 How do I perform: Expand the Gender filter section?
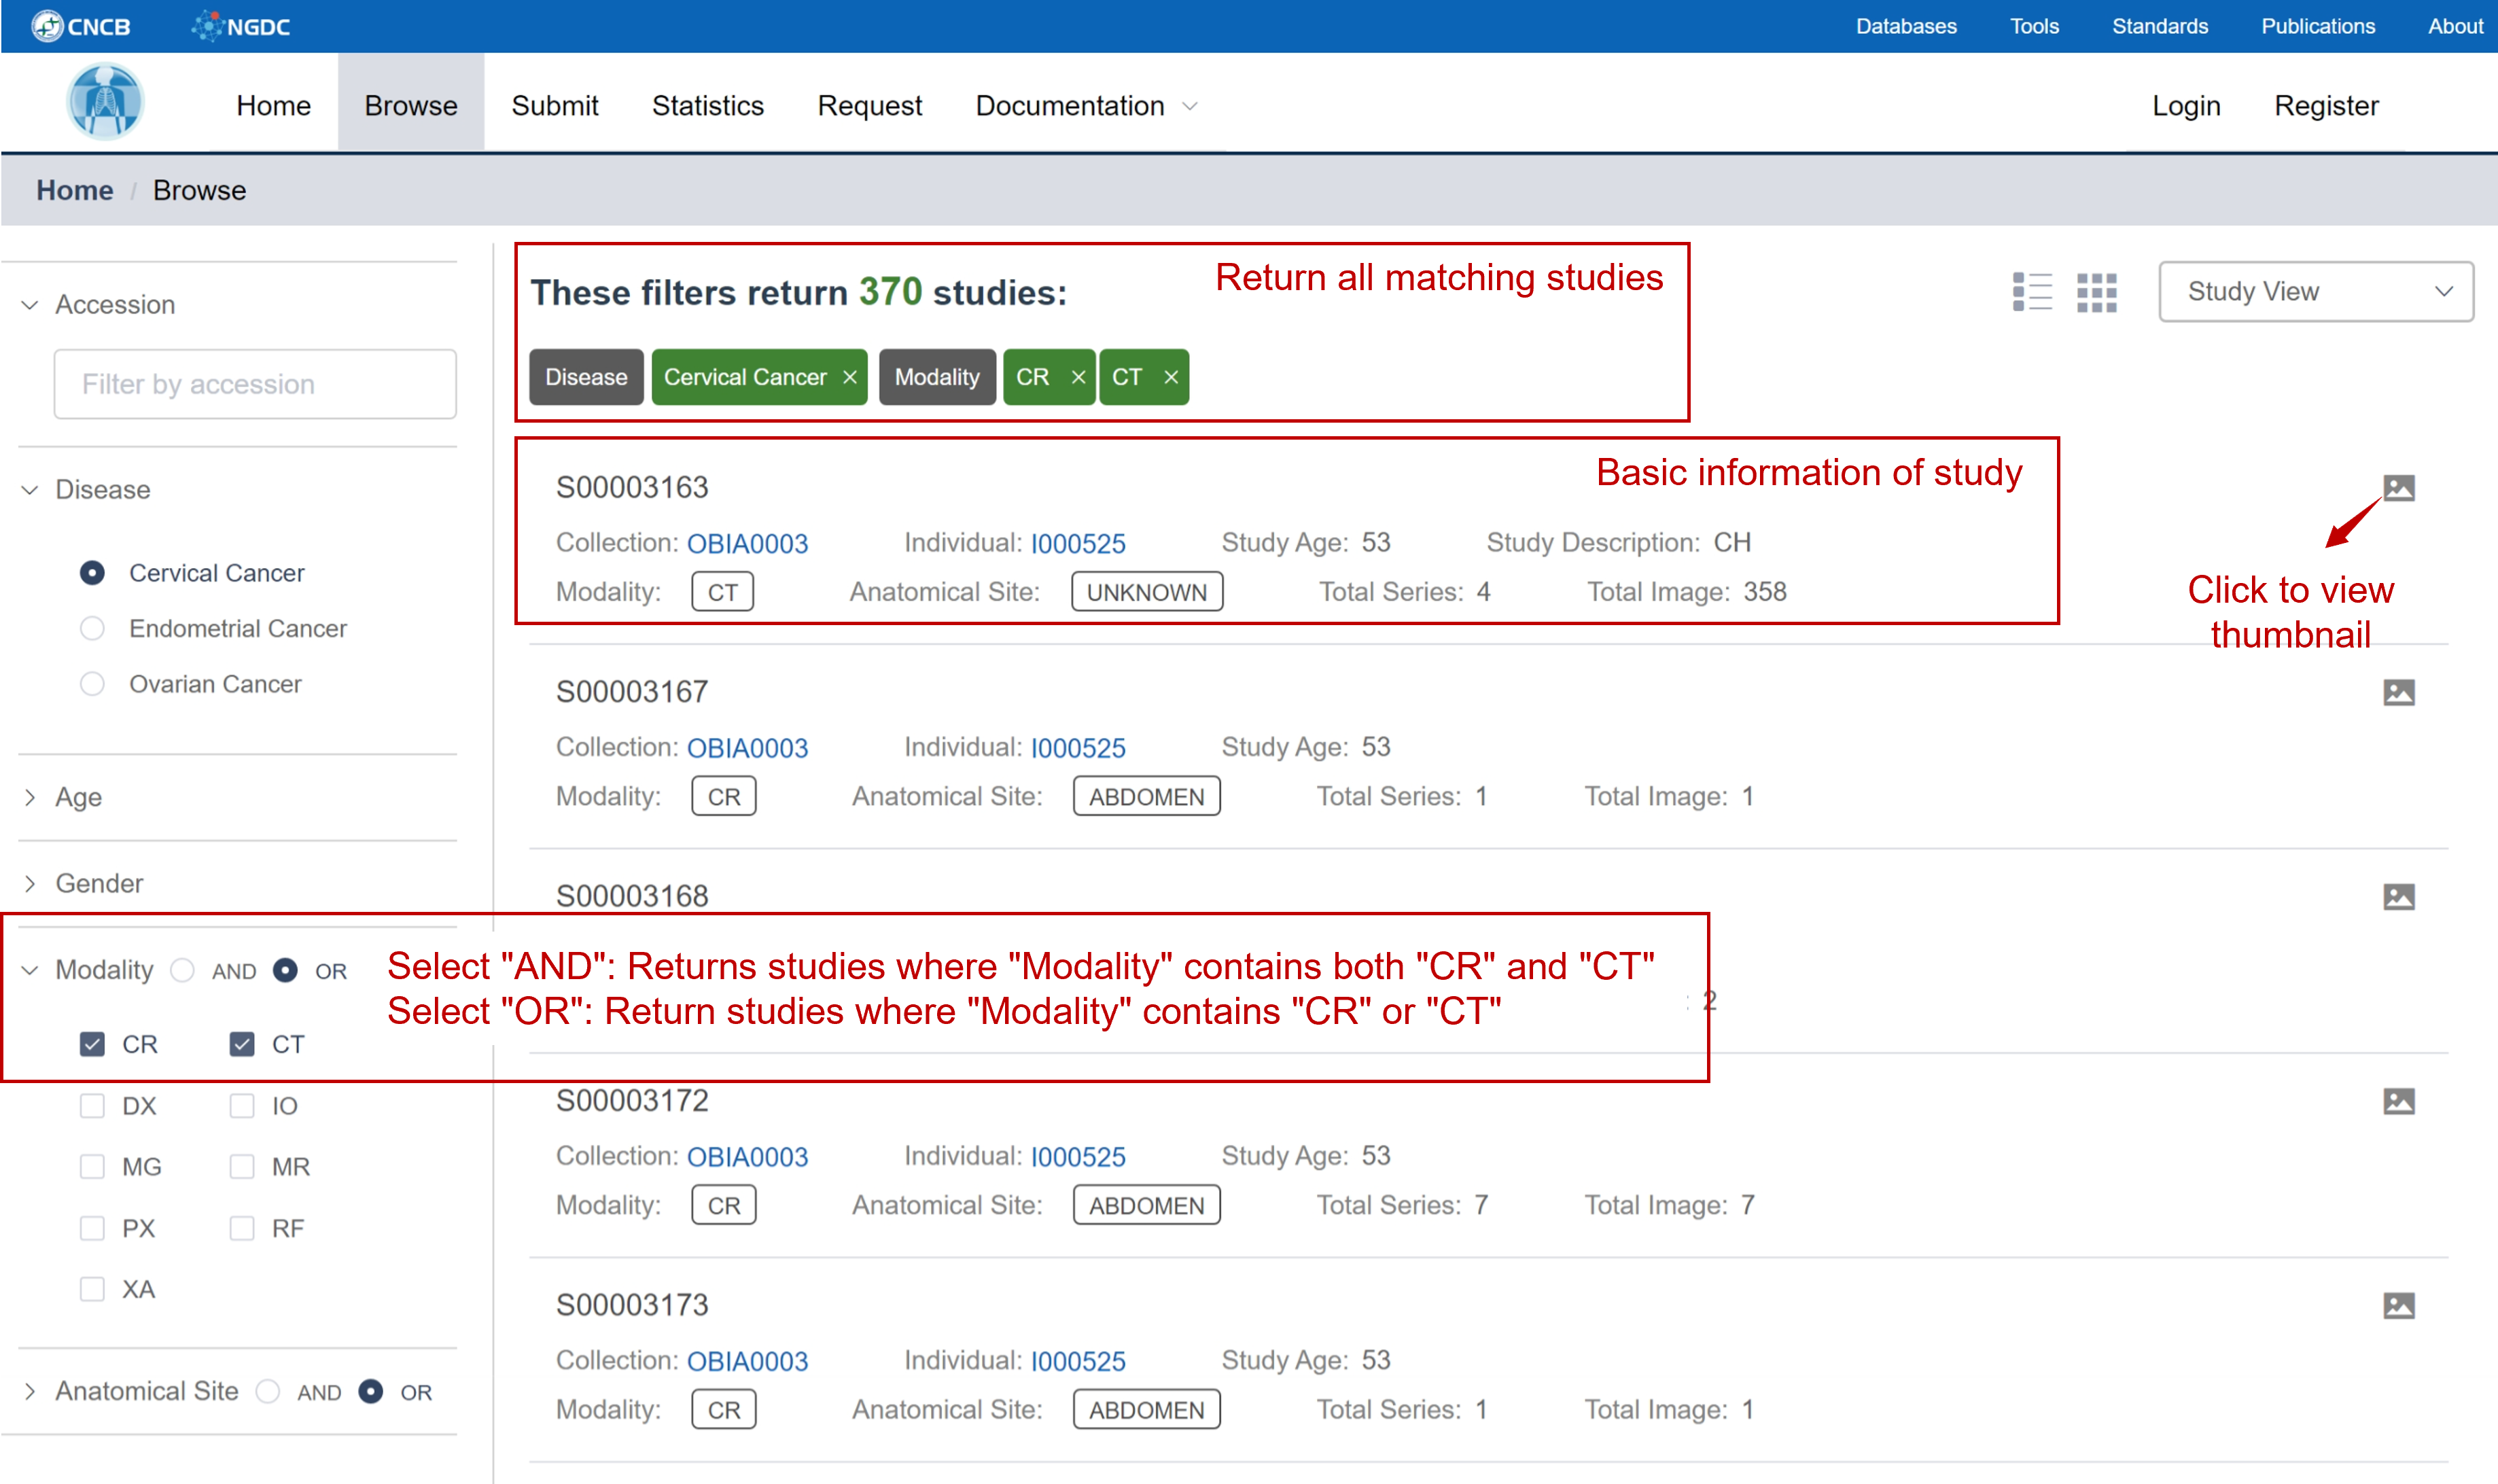click(30, 883)
